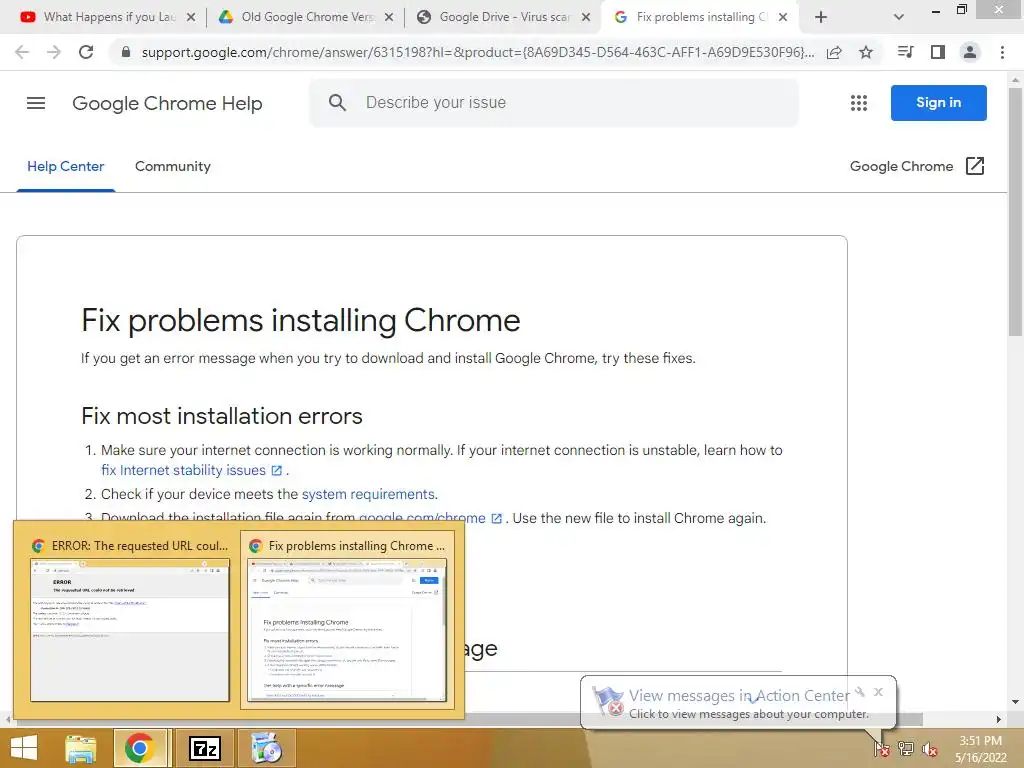Close the Fix problems installing tab
This screenshot has height=768, width=1024.
(783, 18)
